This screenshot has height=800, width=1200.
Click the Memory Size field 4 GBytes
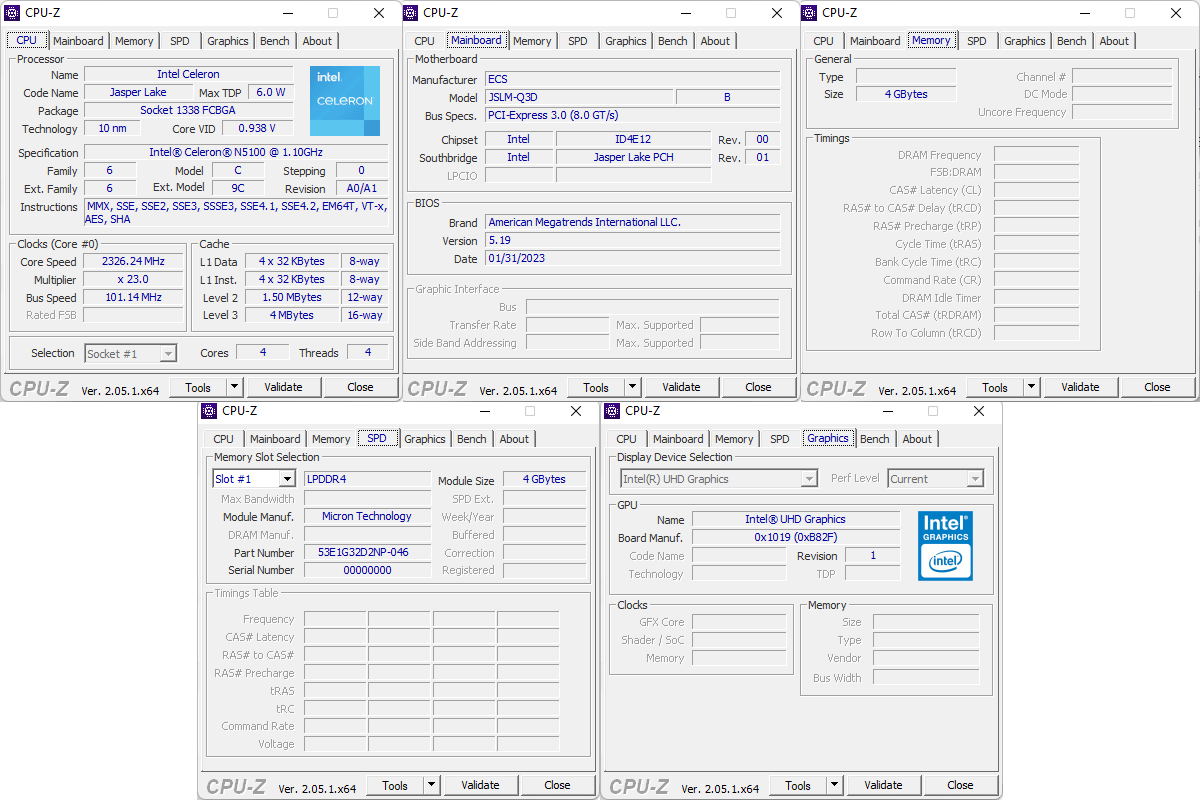click(906, 94)
